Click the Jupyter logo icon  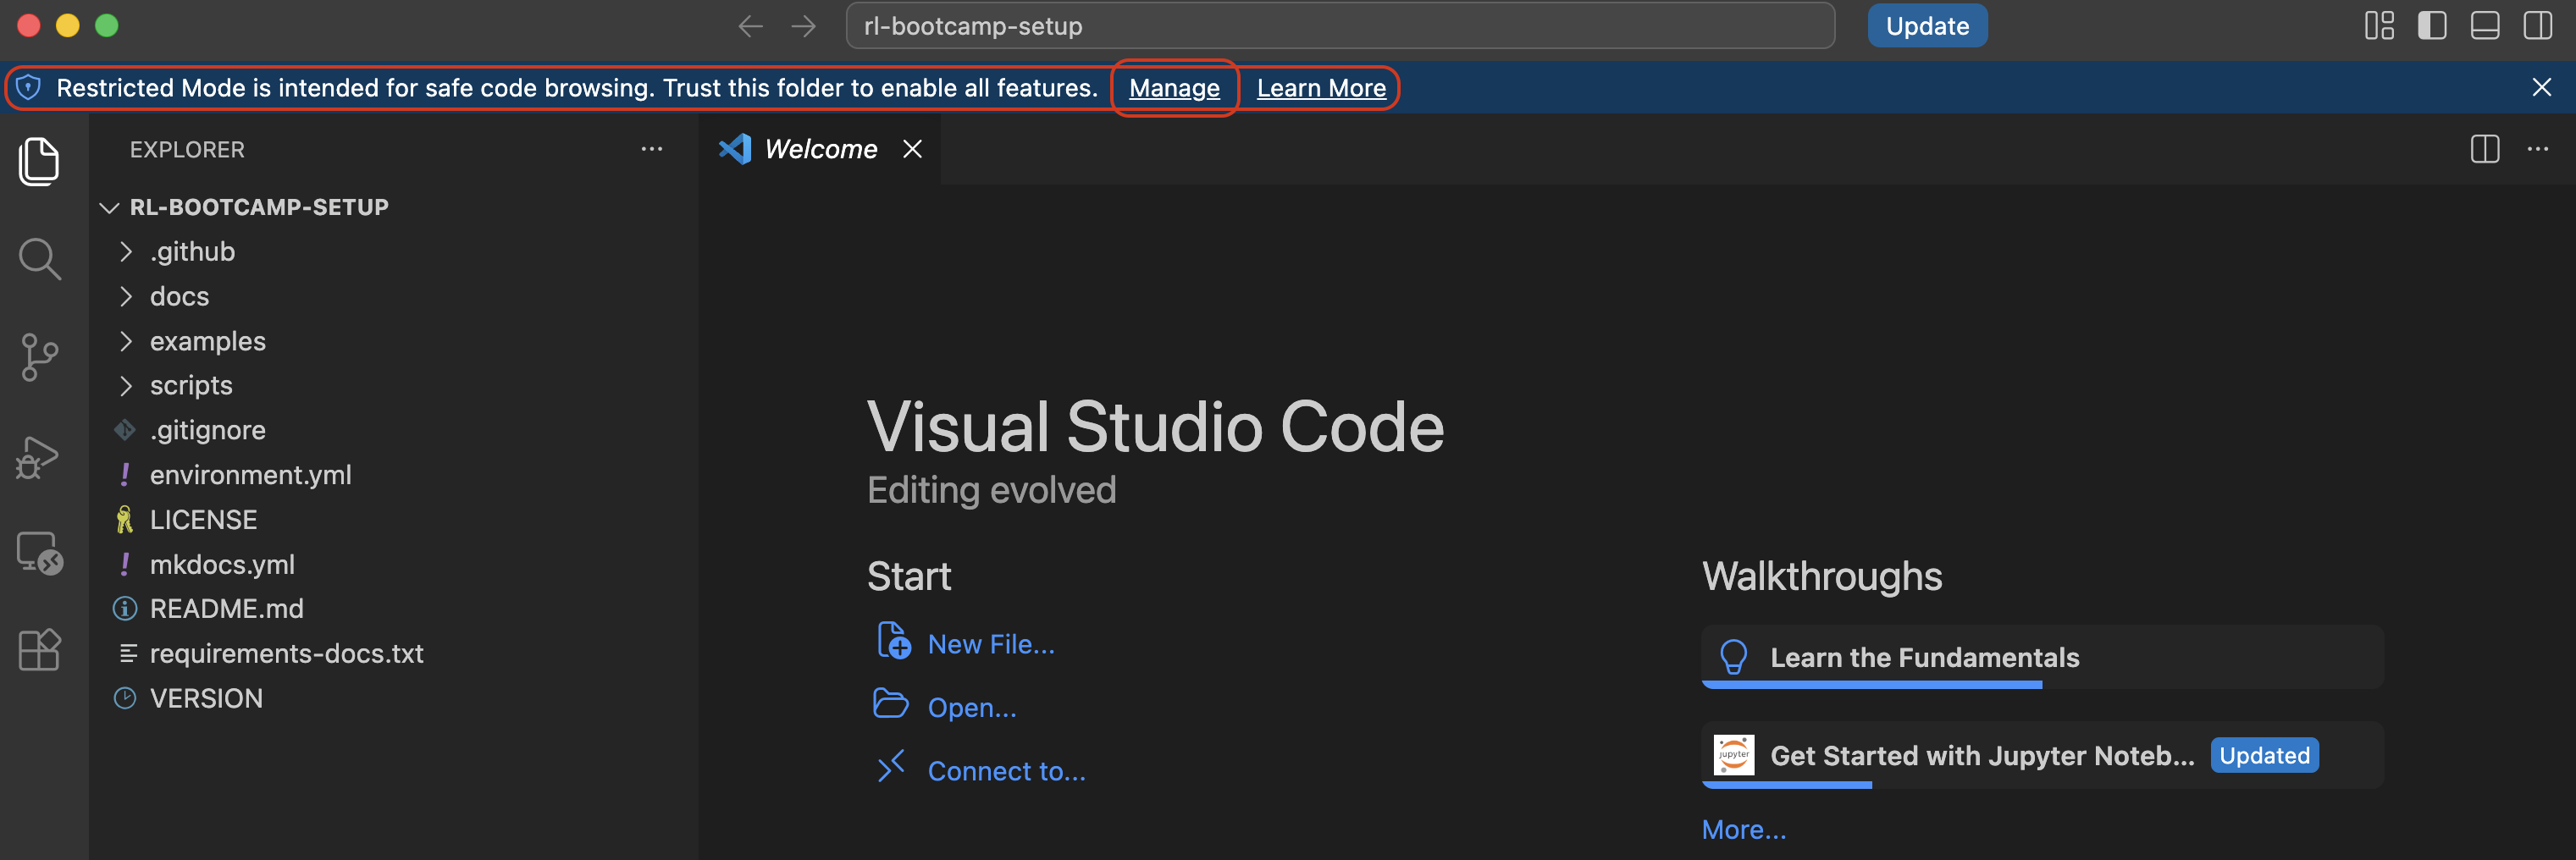pos(1734,755)
